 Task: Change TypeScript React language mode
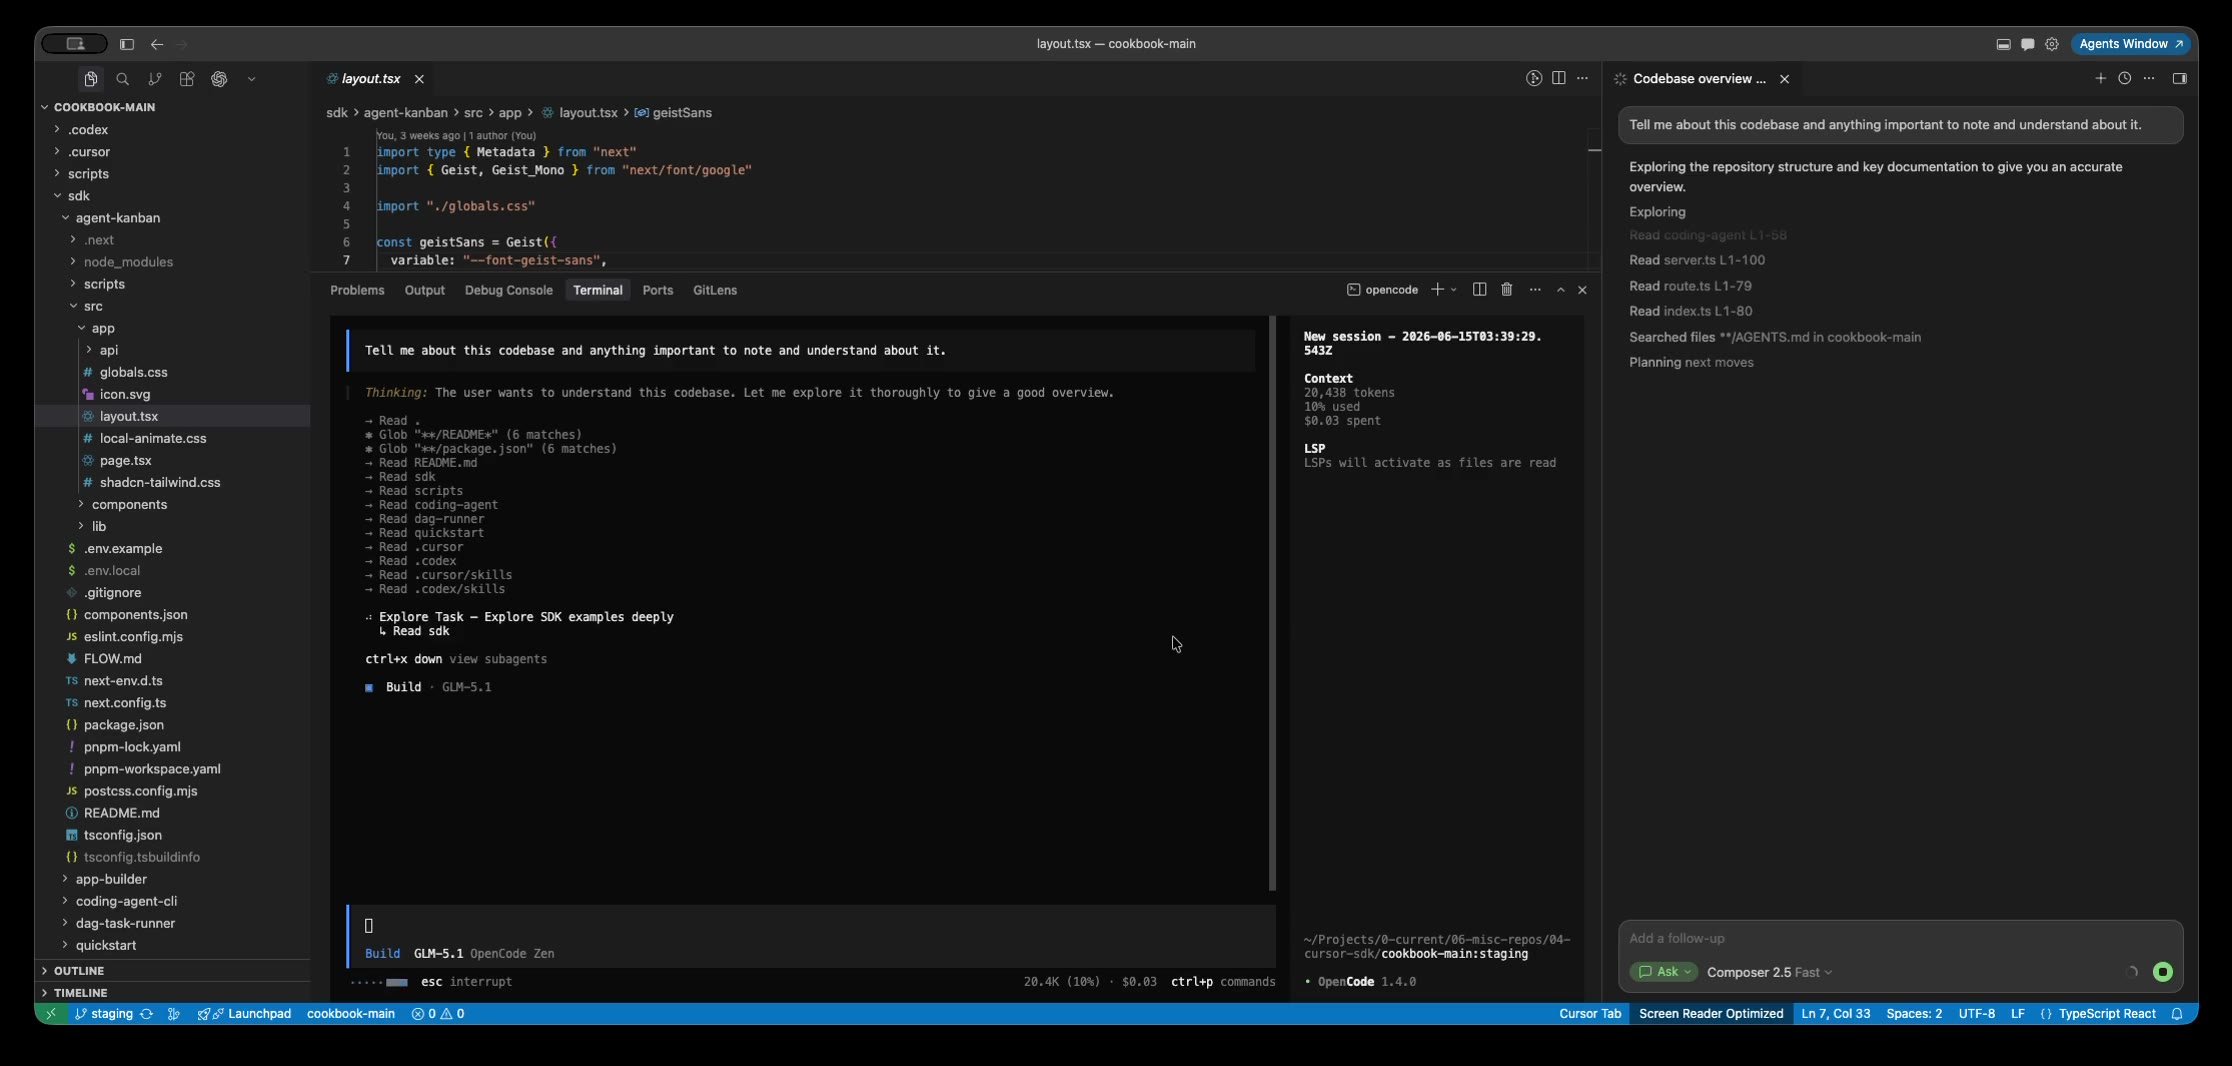[2107, 1014]
